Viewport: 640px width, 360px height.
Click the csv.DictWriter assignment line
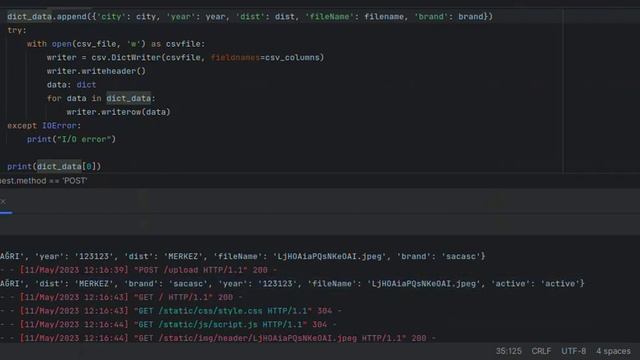[185, 58]
